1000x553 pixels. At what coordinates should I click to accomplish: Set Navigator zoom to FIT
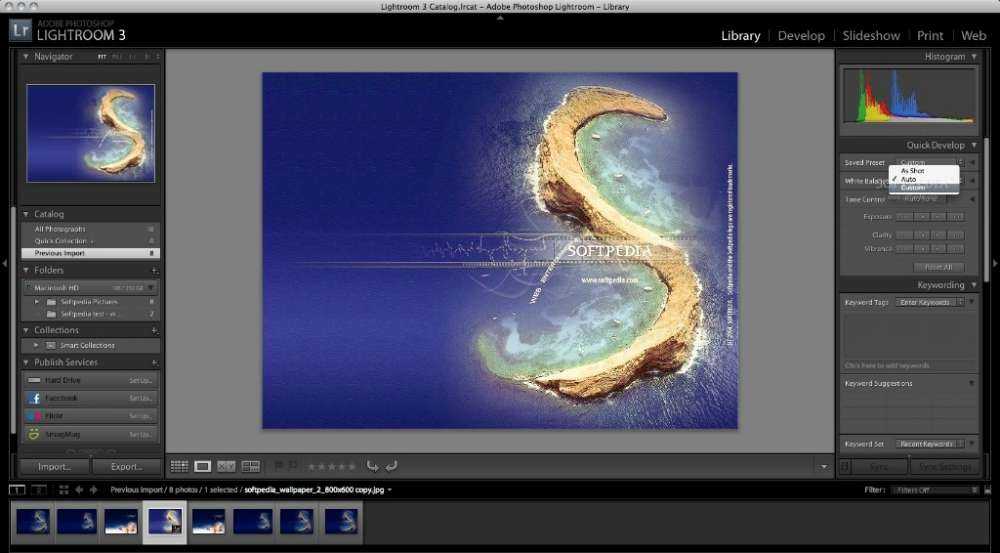(x=102, y=57)
